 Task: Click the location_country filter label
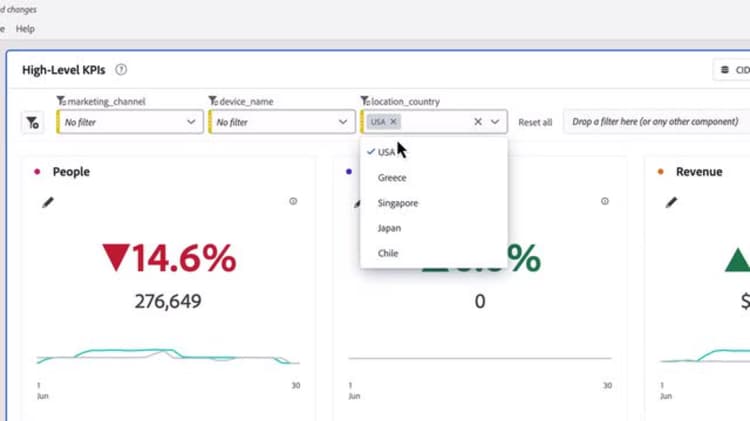click(x=406, y=101)
